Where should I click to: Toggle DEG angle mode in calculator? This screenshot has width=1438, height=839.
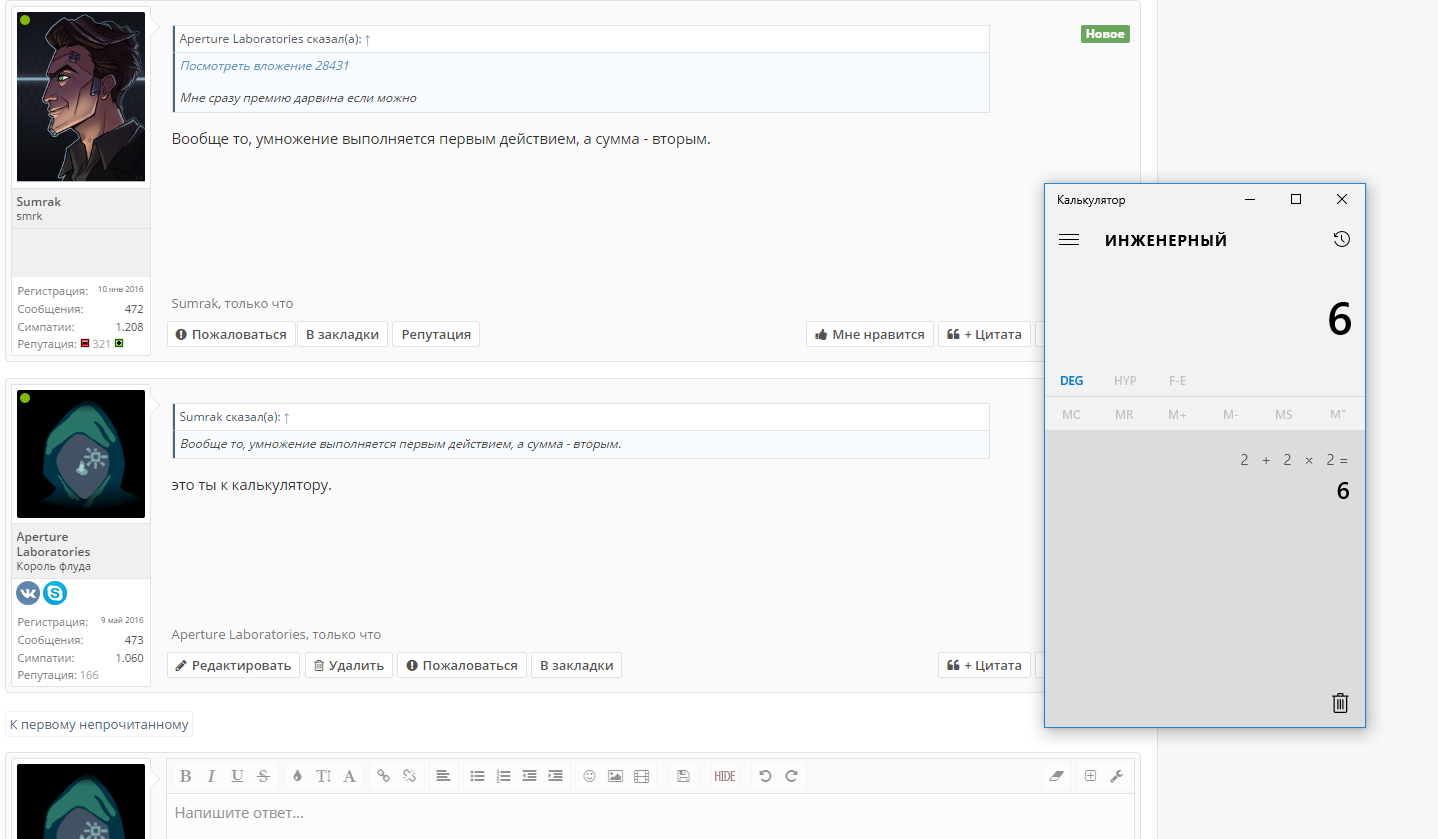tap(1071, 381)
